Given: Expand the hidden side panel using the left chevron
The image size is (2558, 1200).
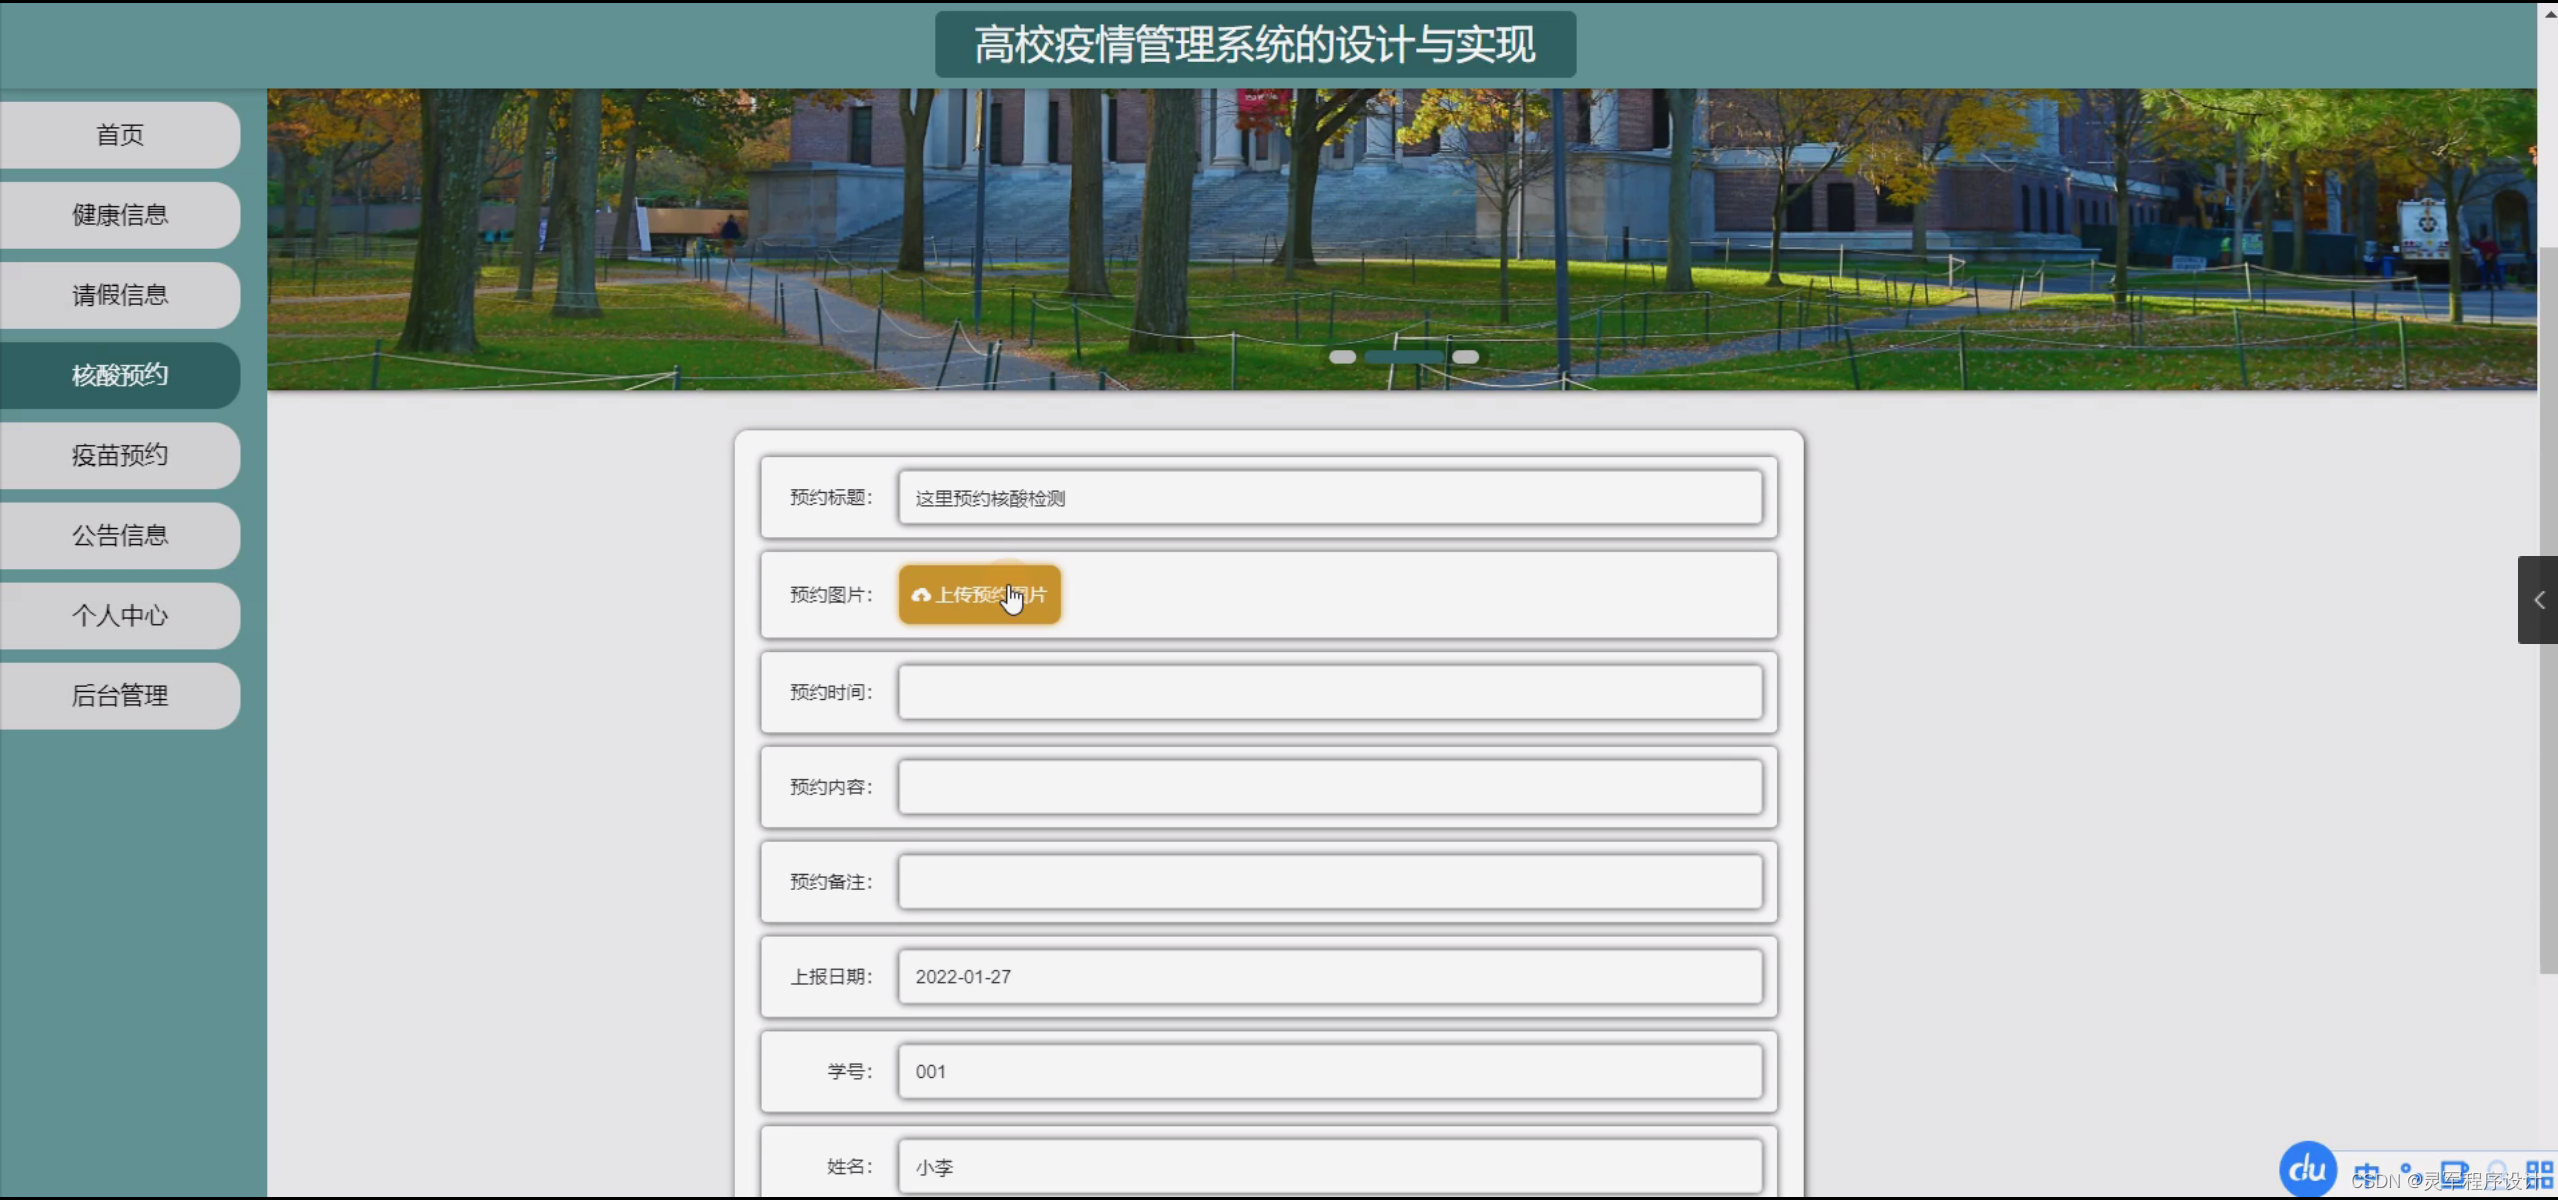Looking at the screenshot, I should click(x=2537, y=600).
